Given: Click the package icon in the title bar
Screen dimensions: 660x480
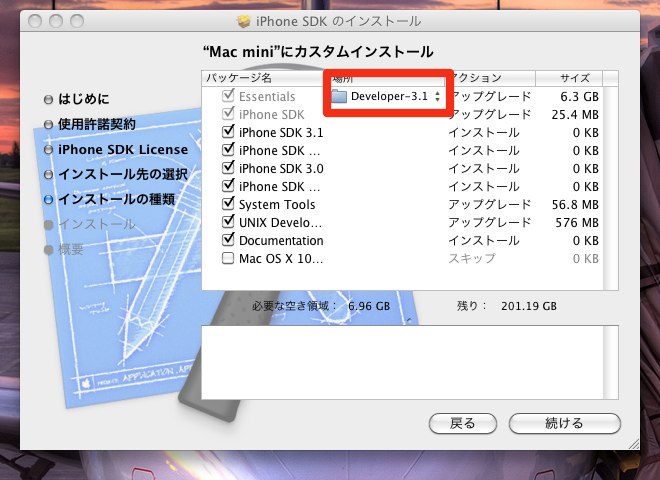Looking at the screenshot, I should tap(242, 20).
